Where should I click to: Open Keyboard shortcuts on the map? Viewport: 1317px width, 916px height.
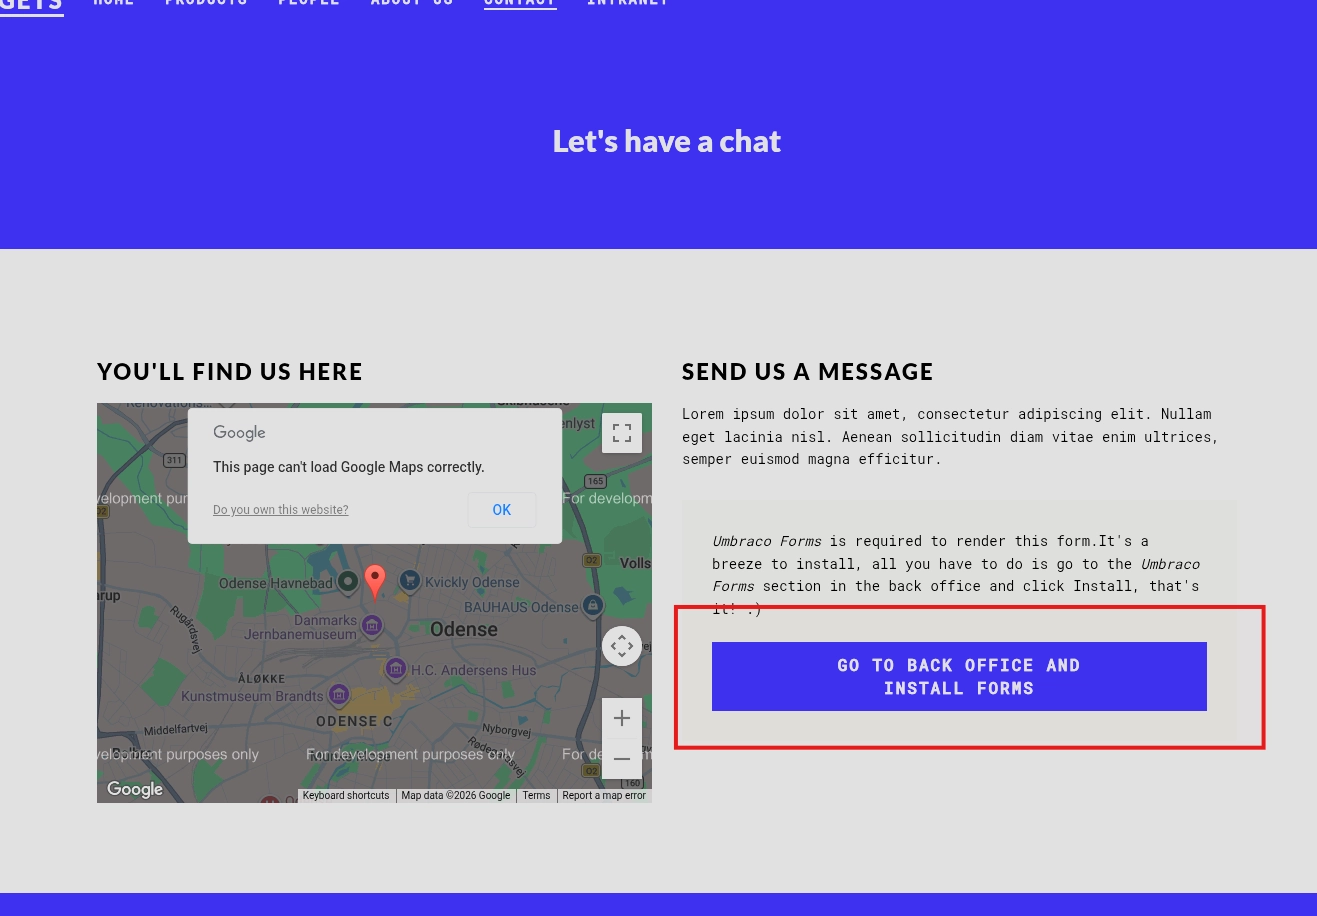point(346,796)
